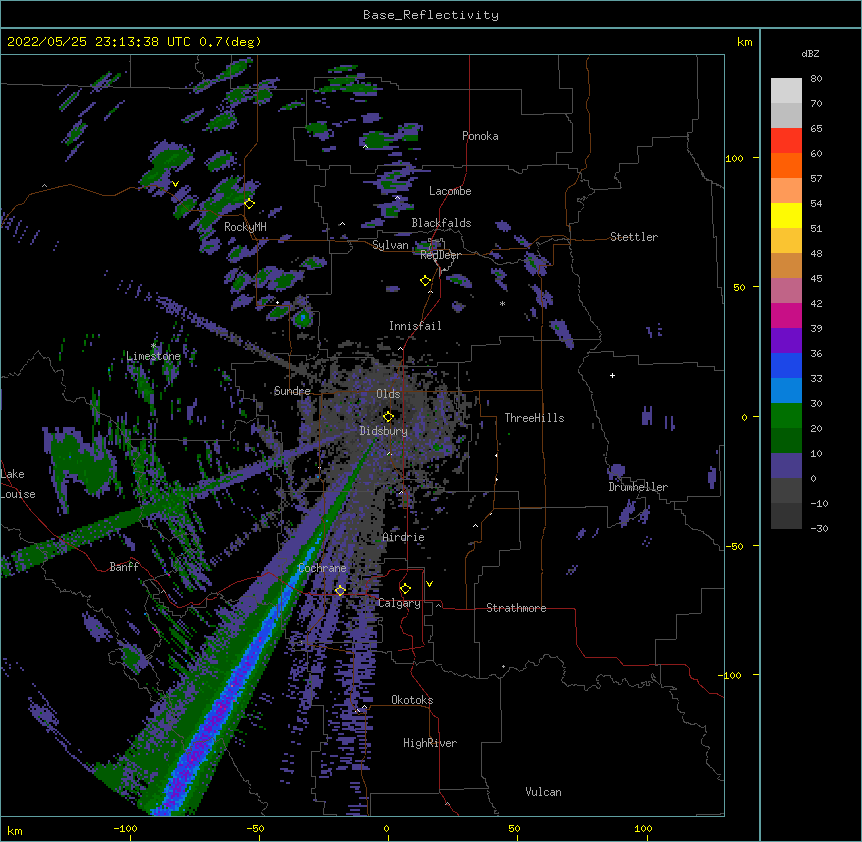Image resolution: width=862 pixels, height=842 pixels.
Task: Click the -100 tick on the bottom axis
Action: 125,828
